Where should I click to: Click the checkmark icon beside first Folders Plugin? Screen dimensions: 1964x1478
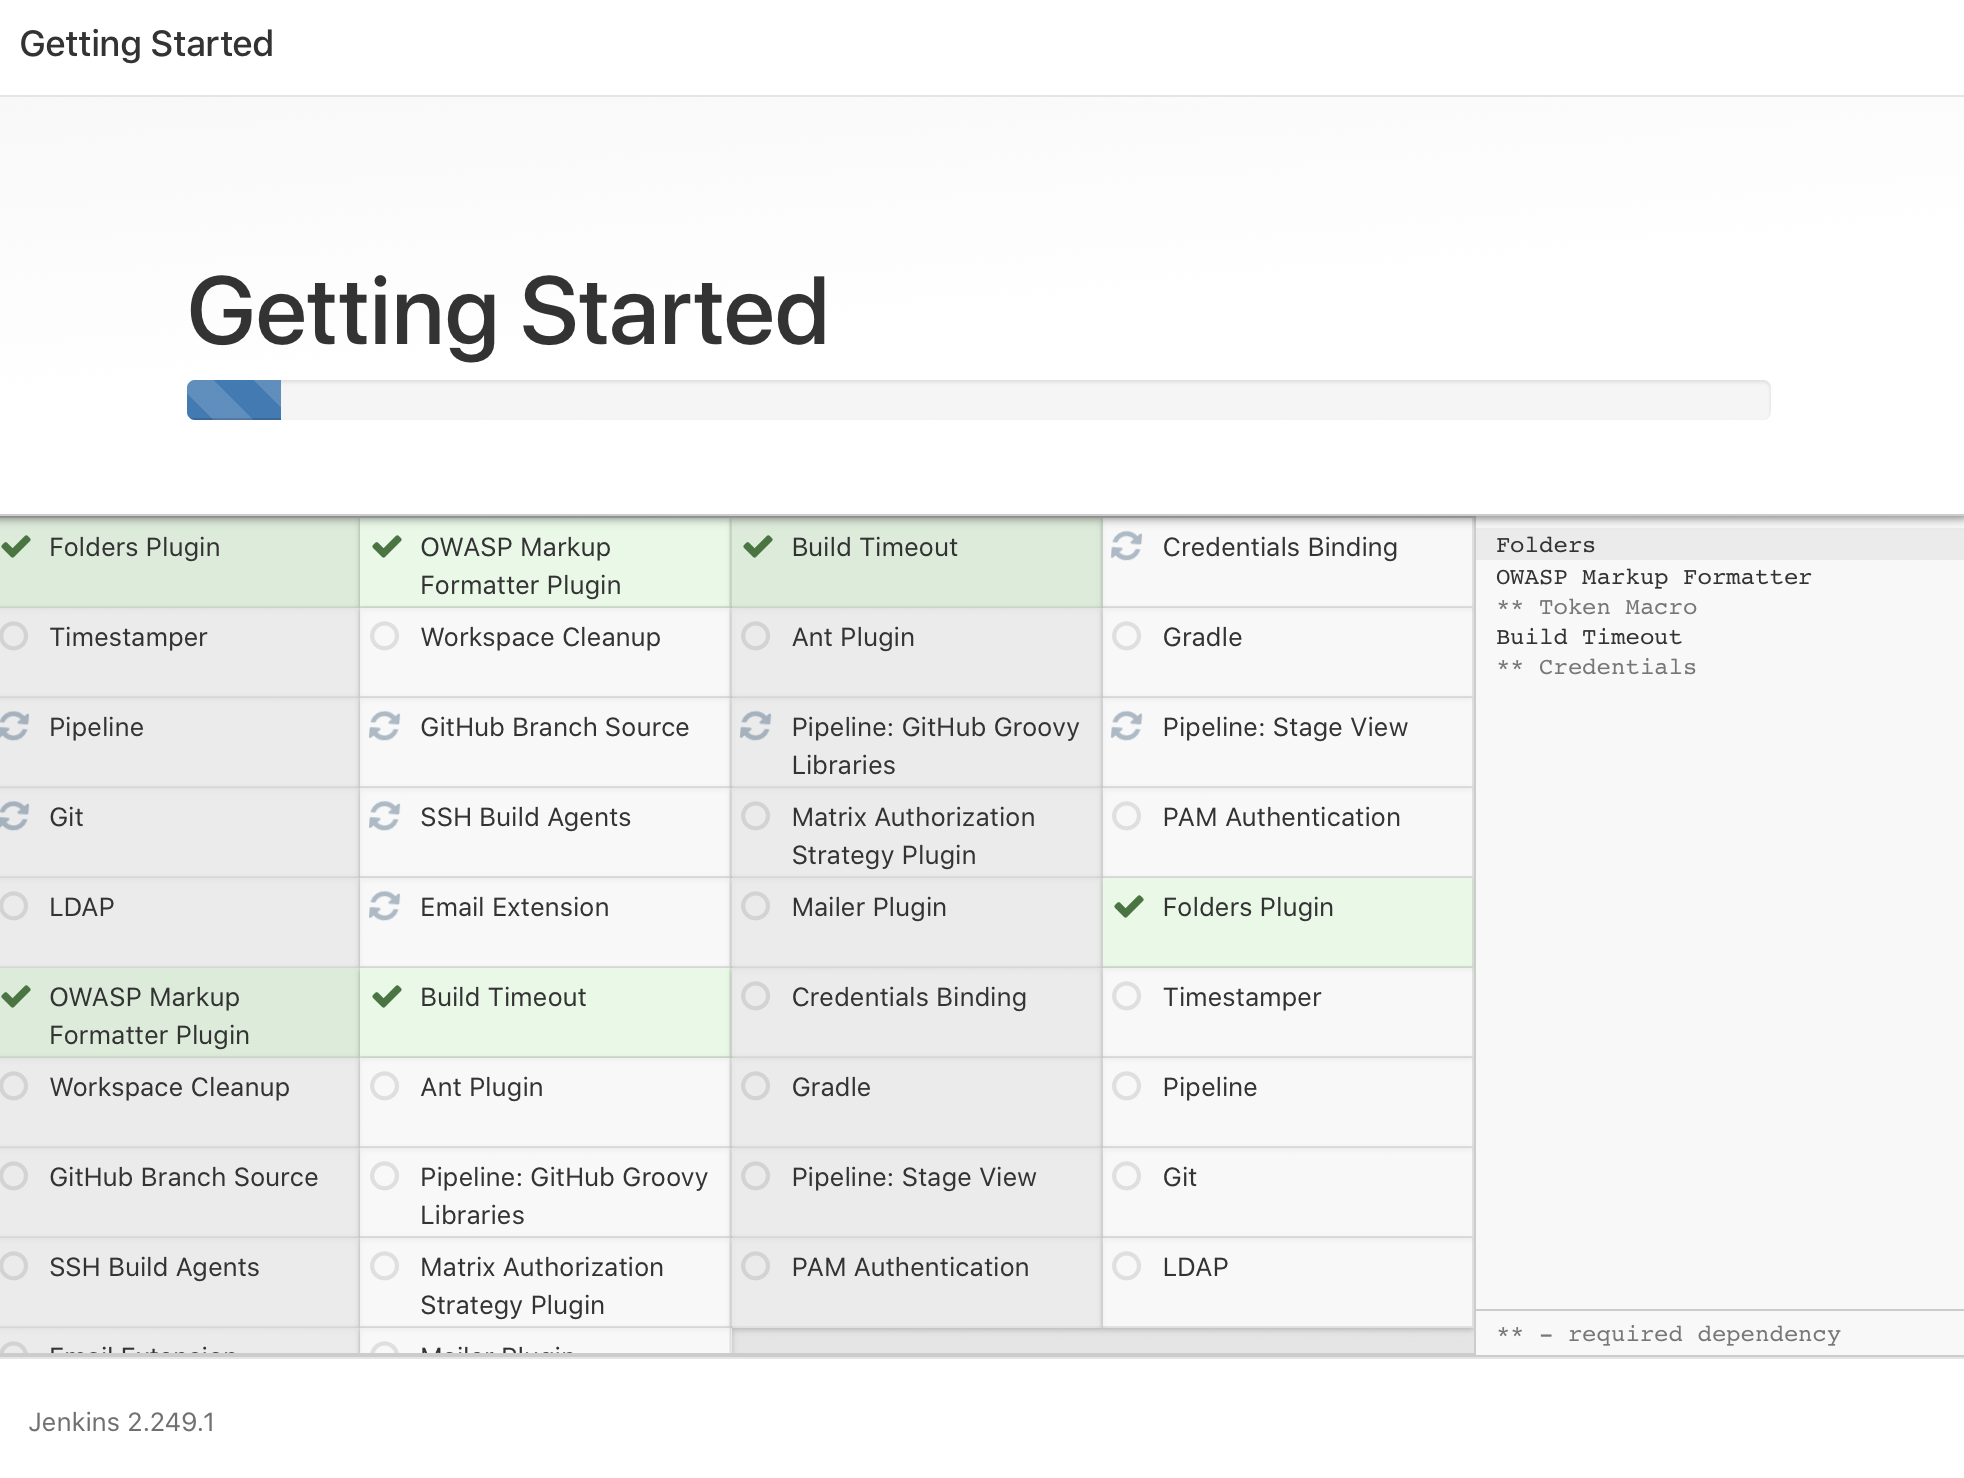(x=15, y=546)
